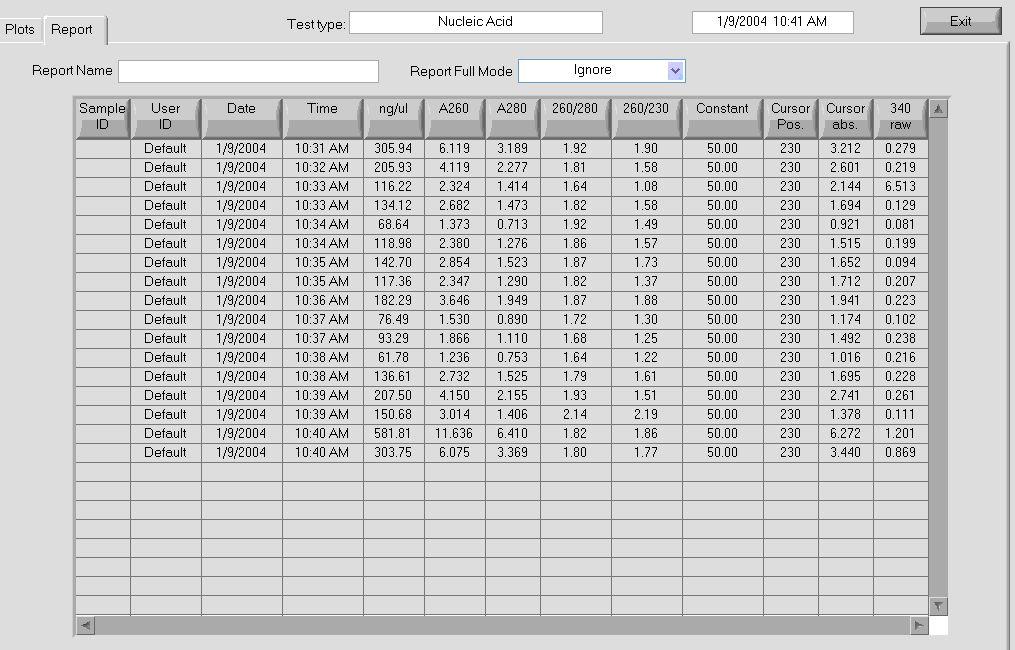Click the A260 value 4.150
Viewport: 1015px width, 650px height.
454,395
